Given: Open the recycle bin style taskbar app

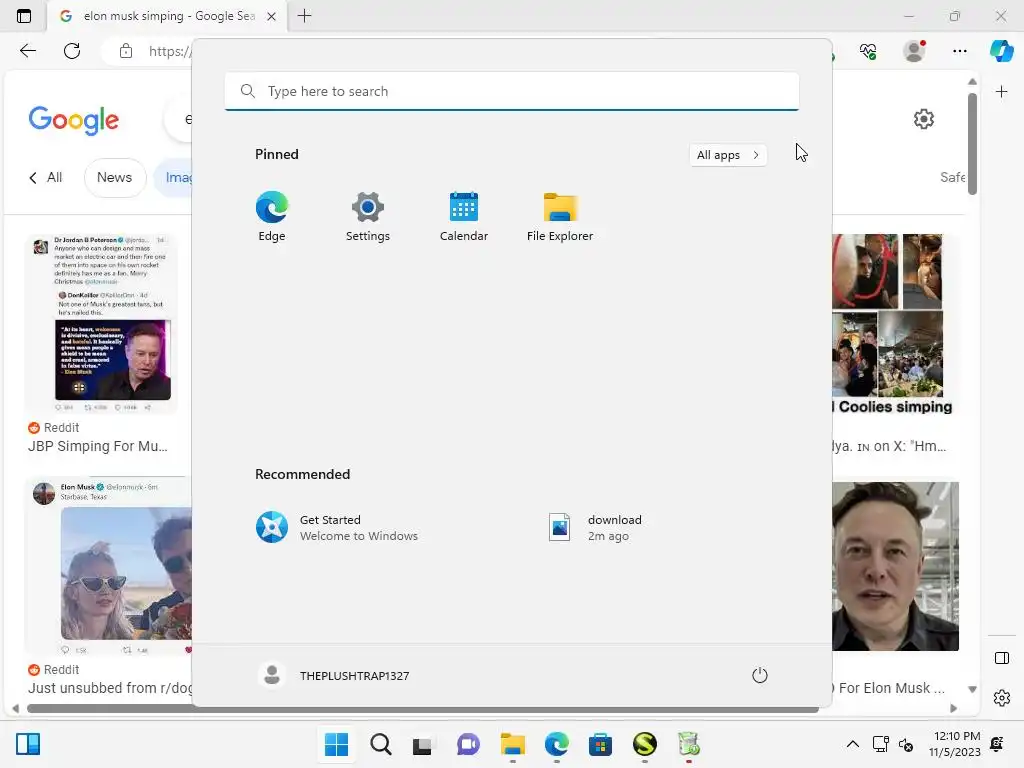Looking at the screenshot, I should (x=688, y=744).
